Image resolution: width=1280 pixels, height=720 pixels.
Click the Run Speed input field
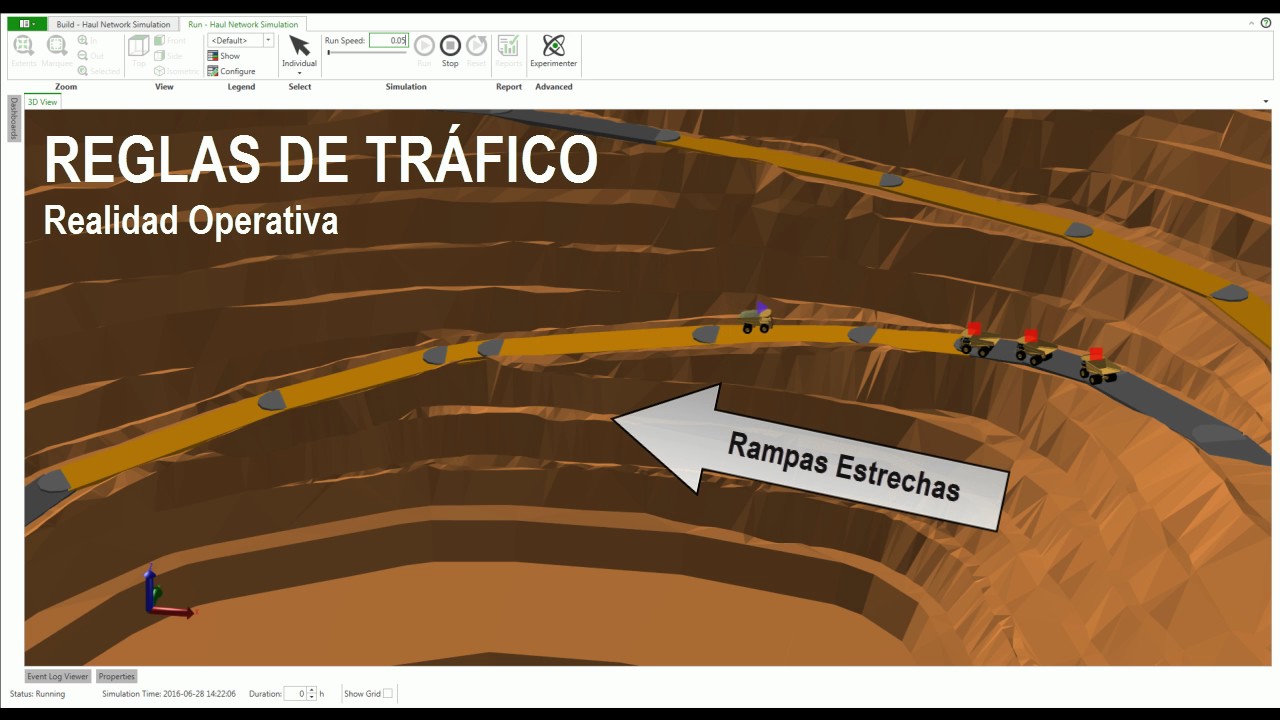(388, 41)
